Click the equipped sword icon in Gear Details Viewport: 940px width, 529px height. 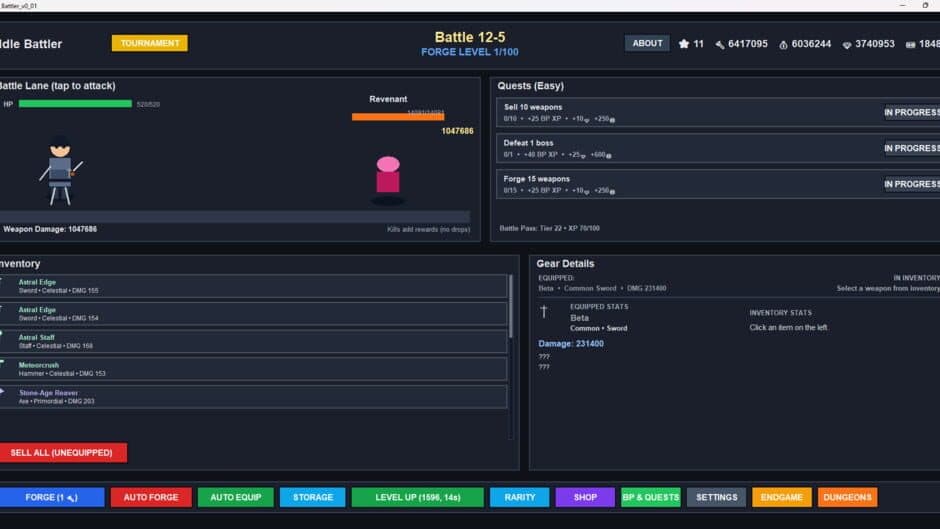(545, 311)
